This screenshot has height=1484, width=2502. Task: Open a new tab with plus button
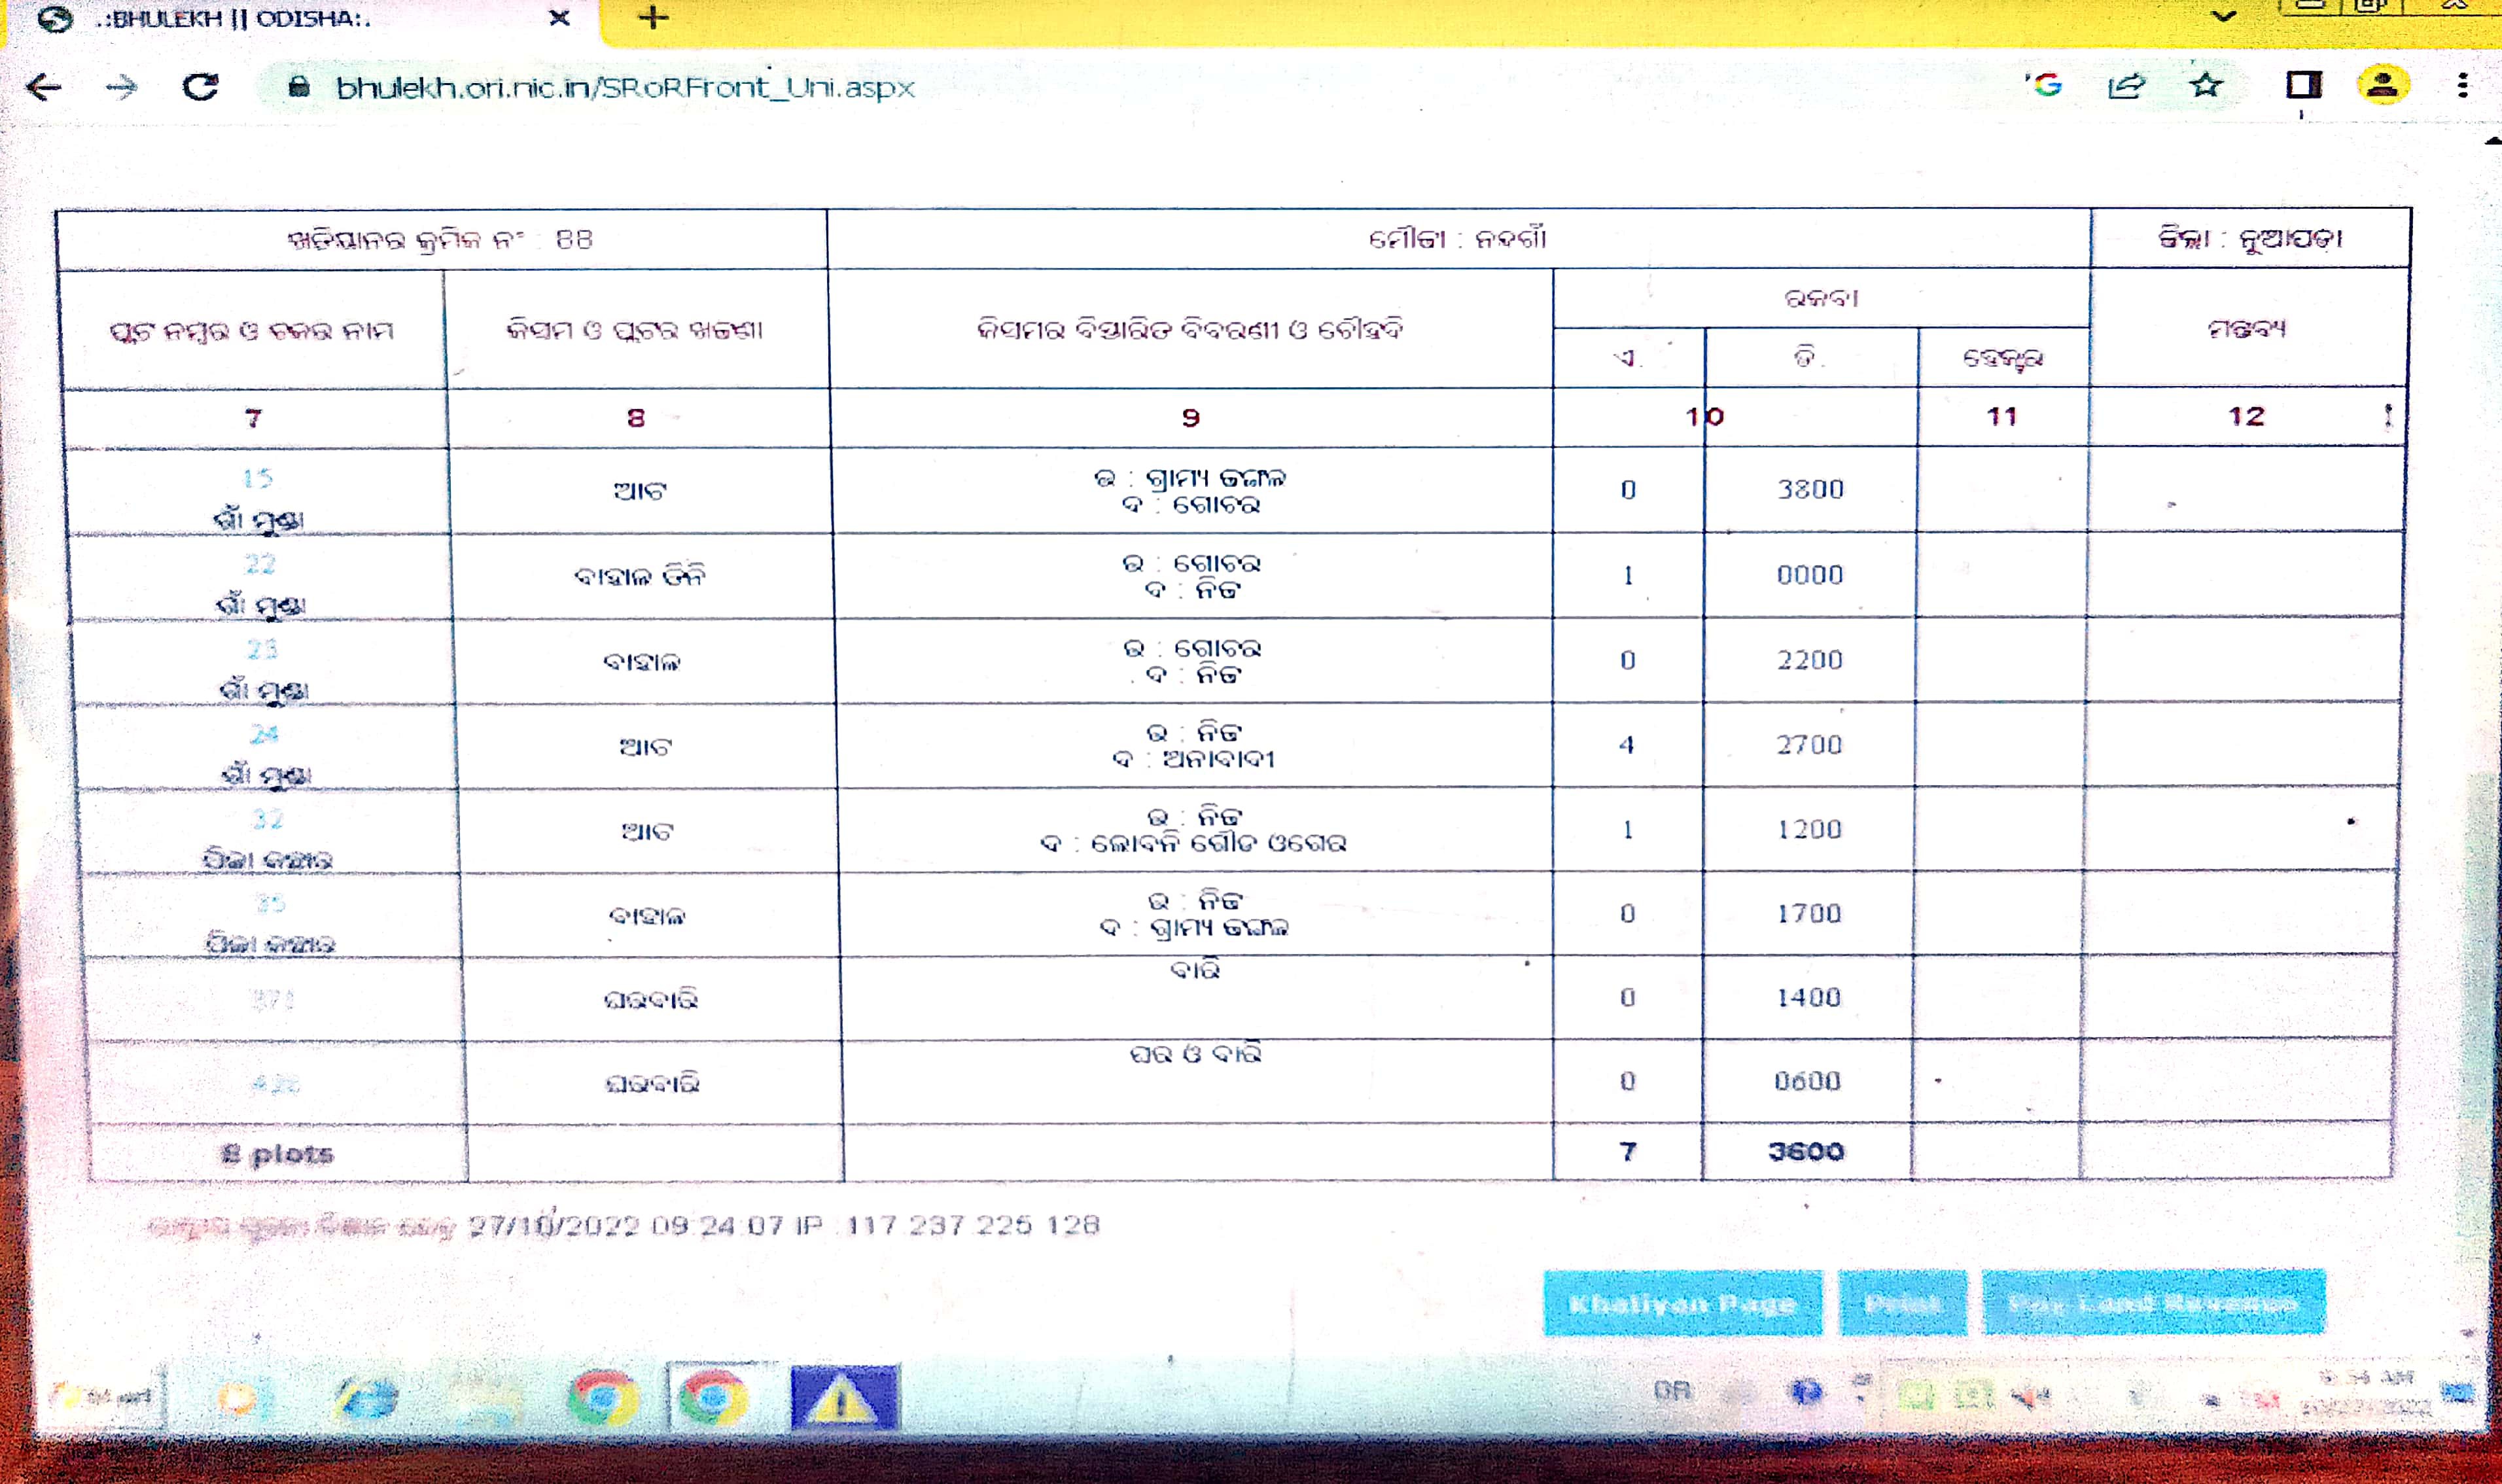click(x=653, y=18)
